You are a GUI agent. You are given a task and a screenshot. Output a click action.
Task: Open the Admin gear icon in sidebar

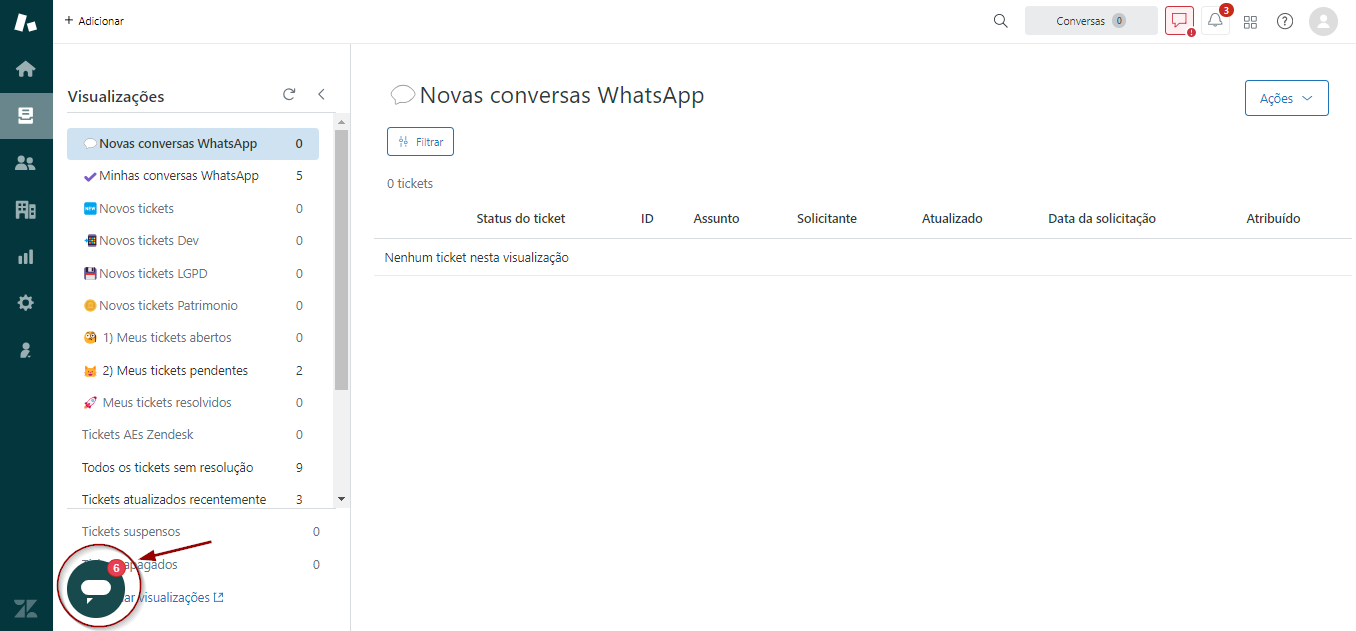(x=26, y=303)
